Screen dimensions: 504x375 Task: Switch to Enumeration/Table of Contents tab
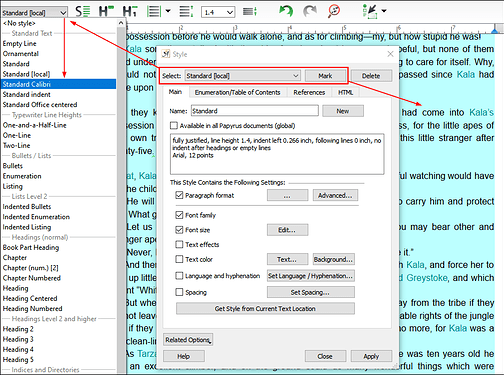point(237,92)
